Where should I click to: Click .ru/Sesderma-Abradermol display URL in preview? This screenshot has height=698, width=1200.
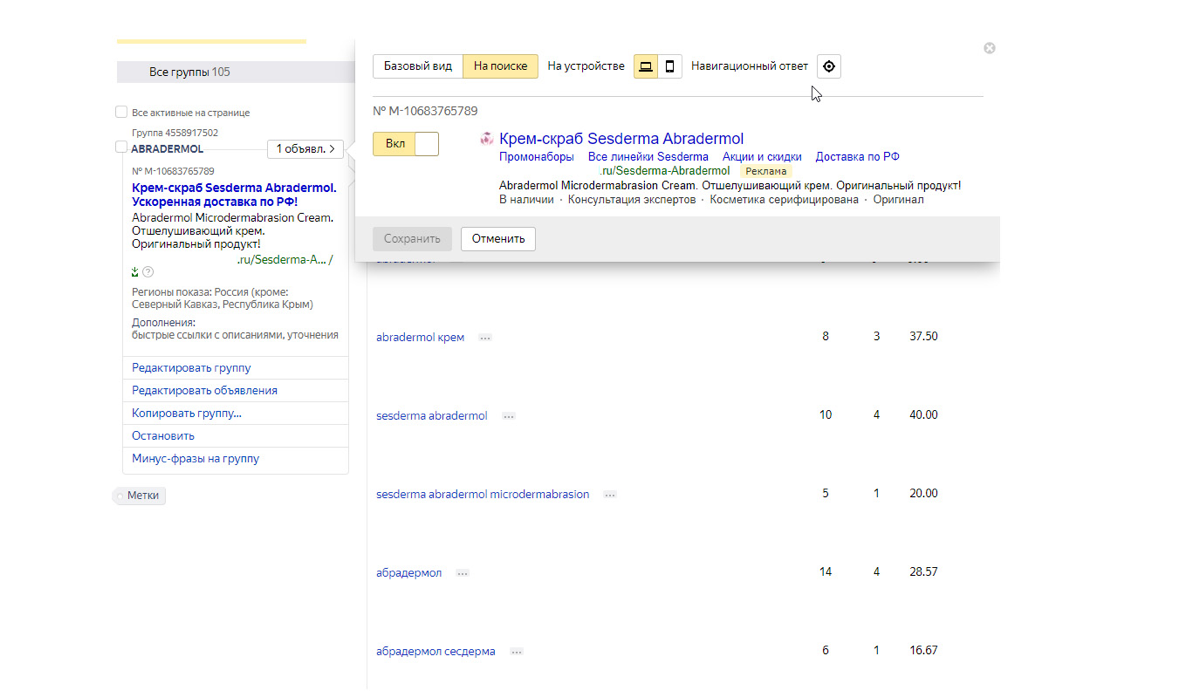pyautogui.click(x=665, y=171)
